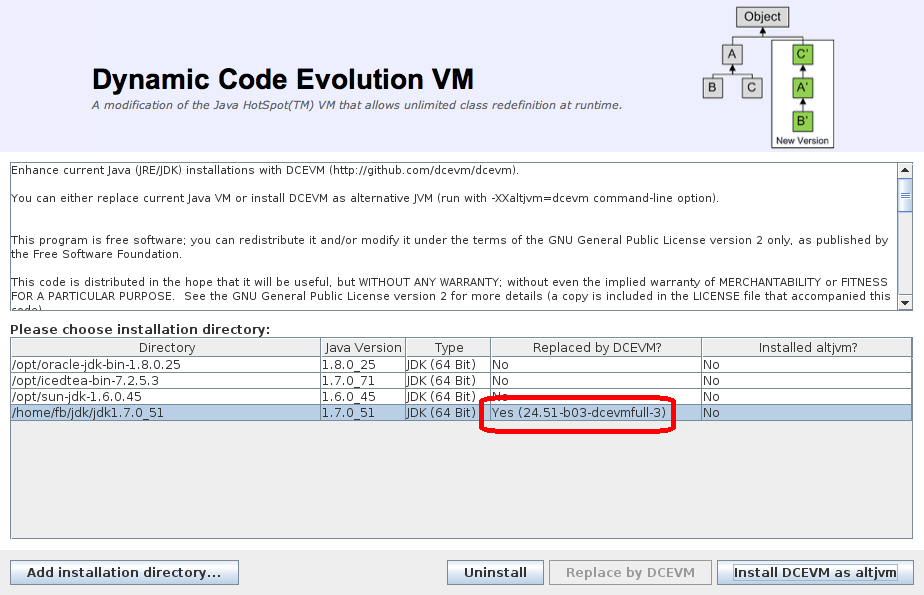Click the 1.6.0_45 Java version cell
Screen dimensions: 924x595
click(363, 396)
